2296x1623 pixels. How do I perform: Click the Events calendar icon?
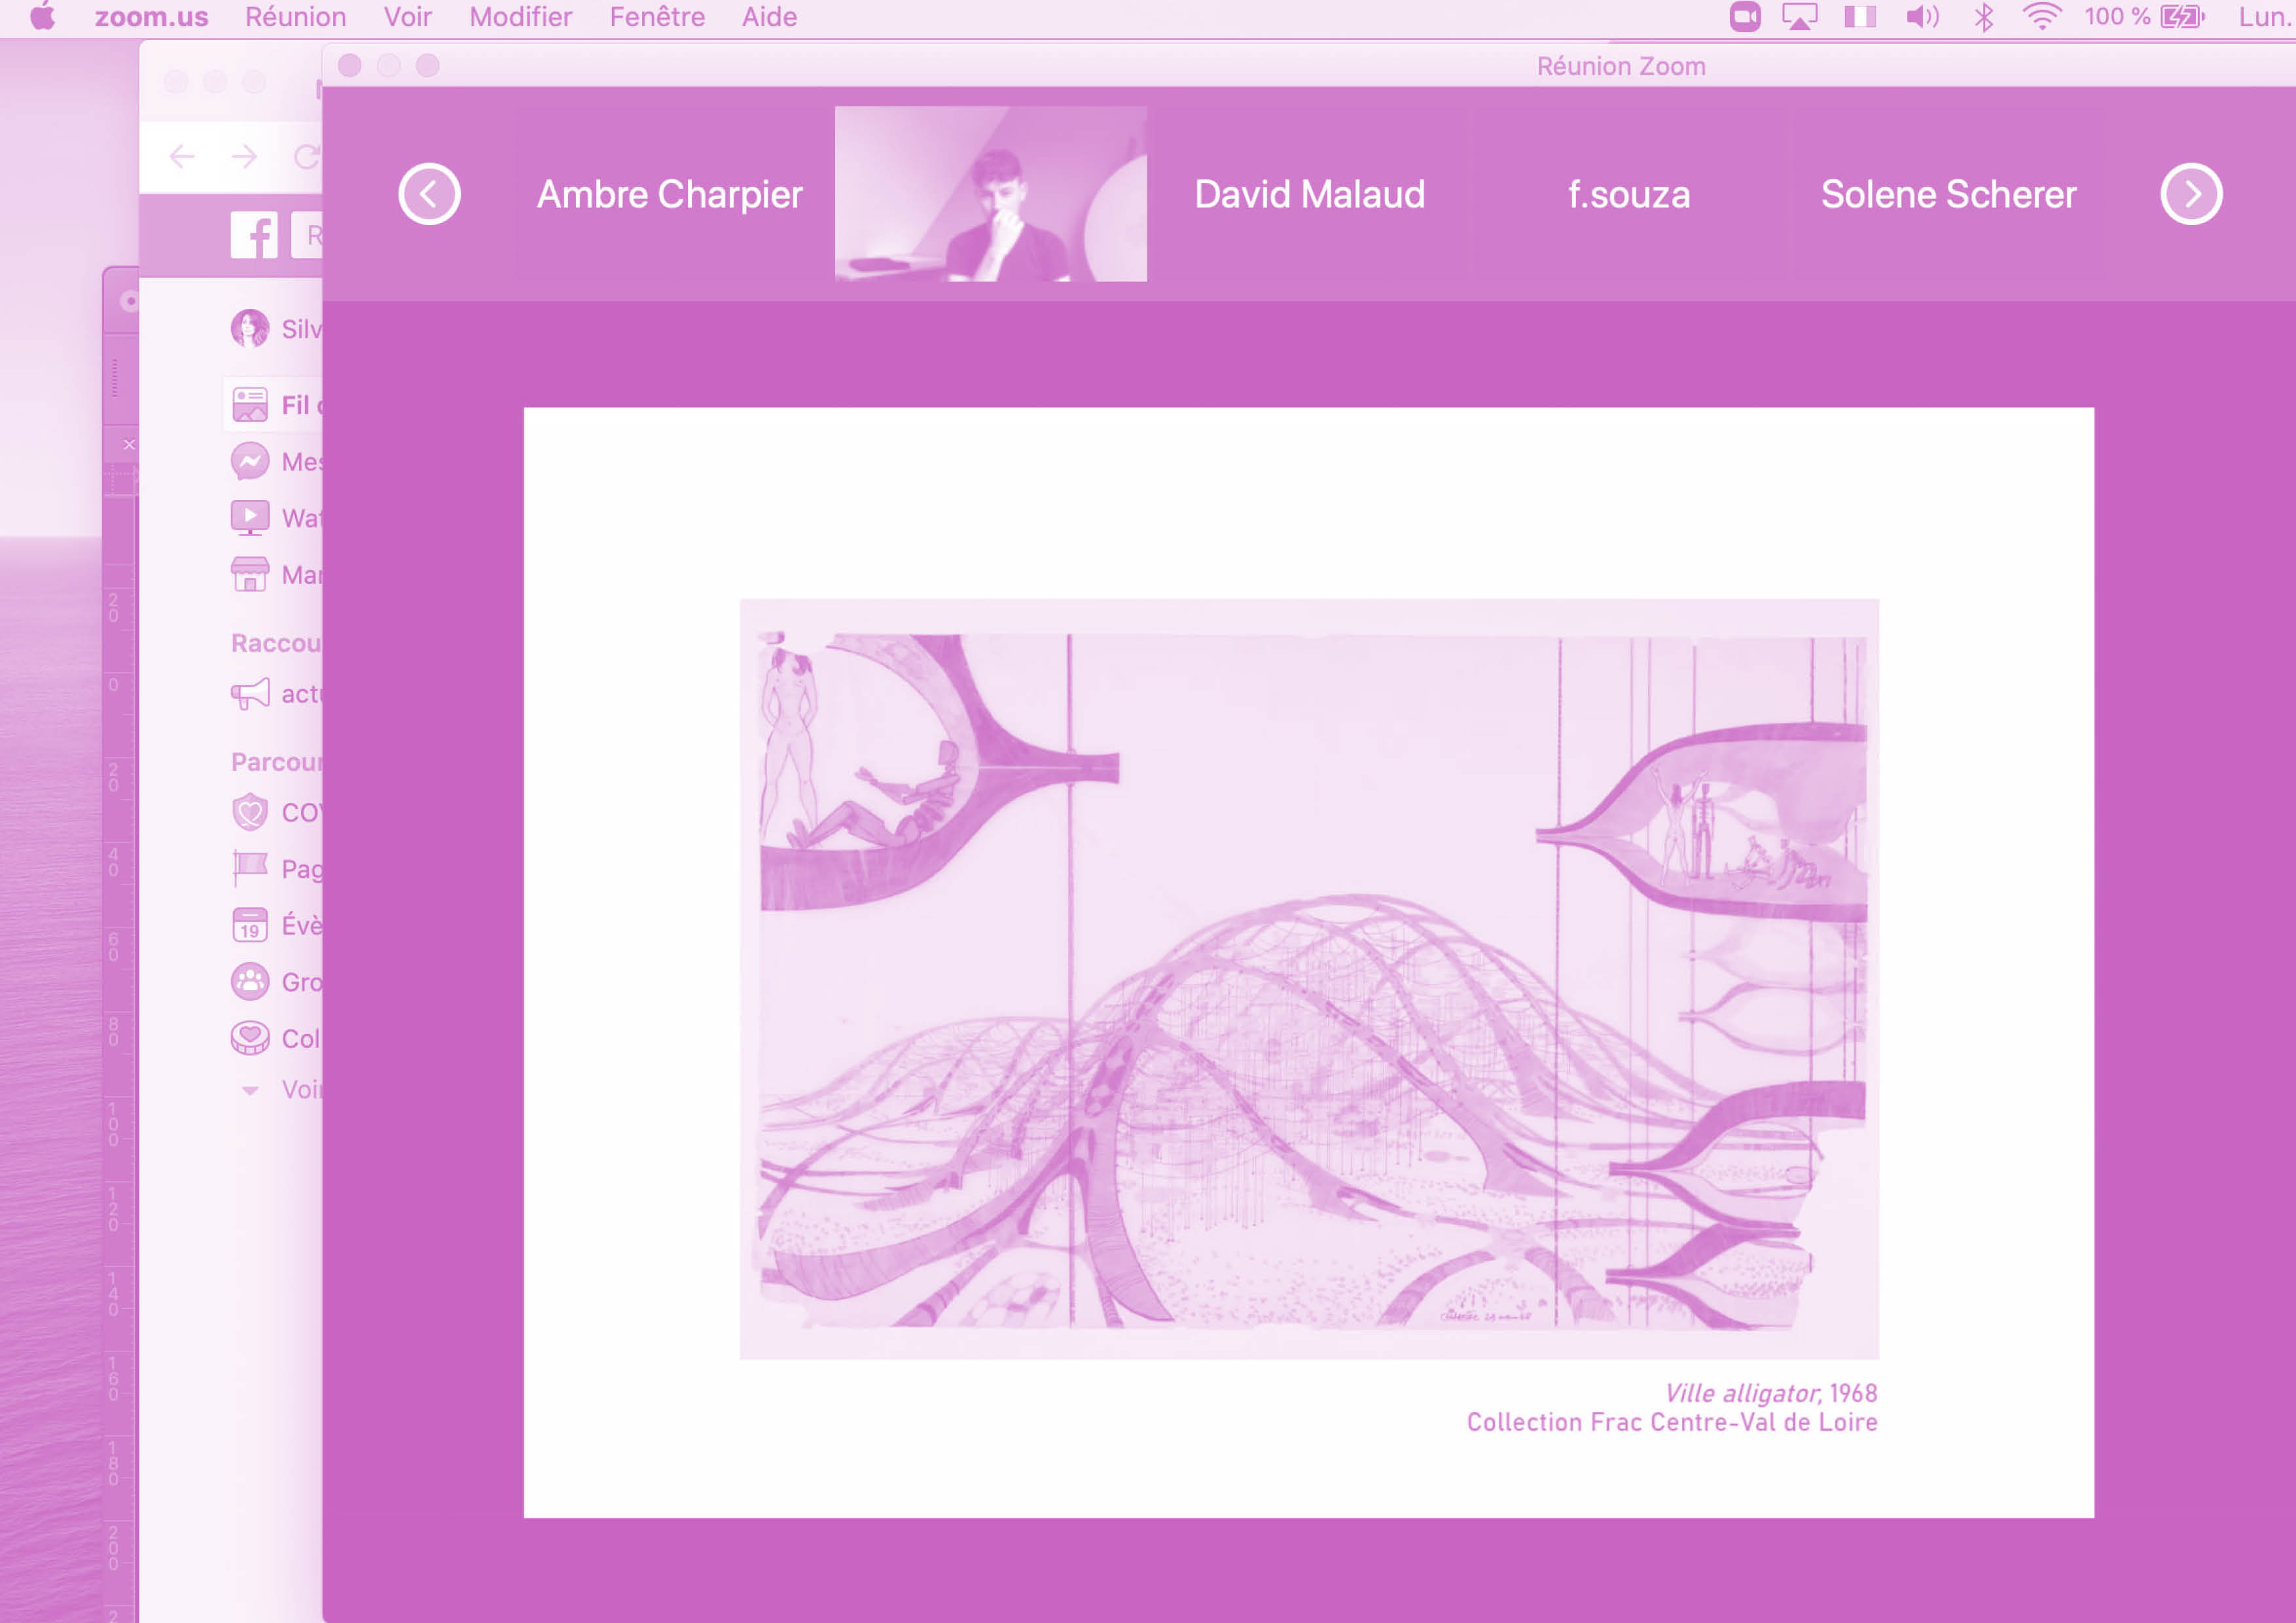250,925
